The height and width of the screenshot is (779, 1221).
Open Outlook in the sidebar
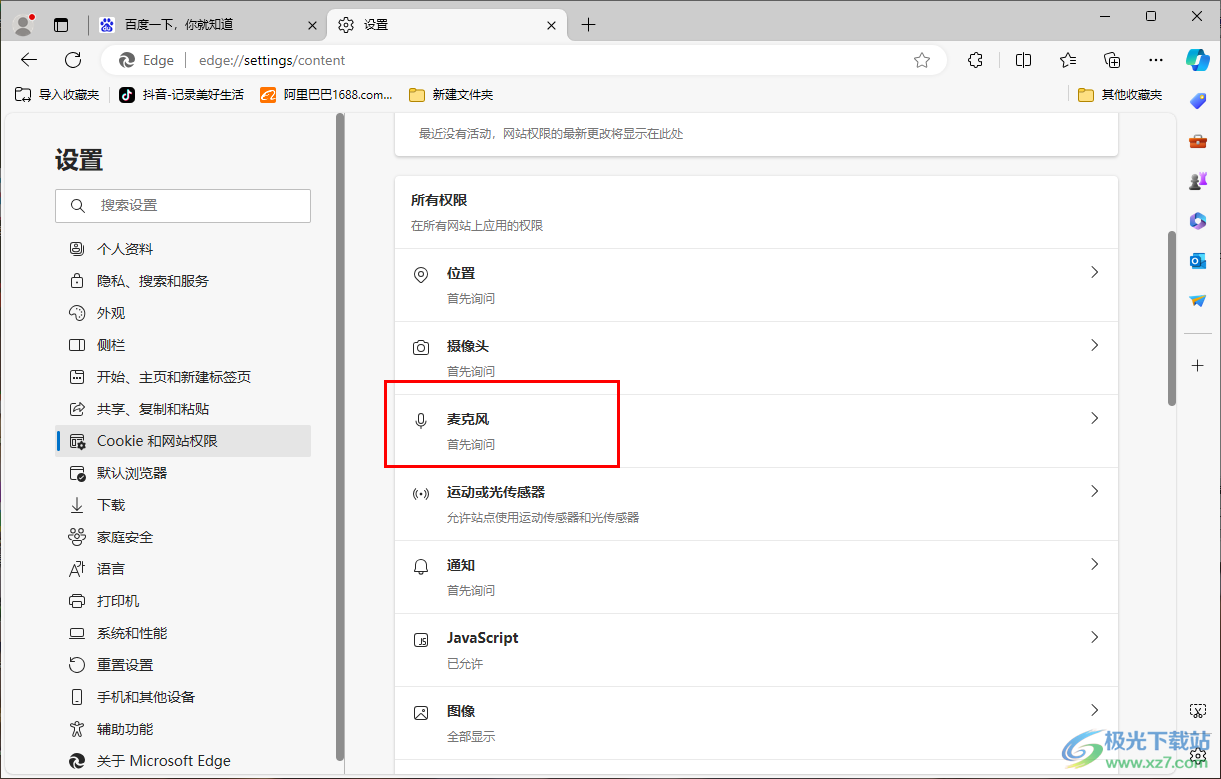coord(1197,261)
